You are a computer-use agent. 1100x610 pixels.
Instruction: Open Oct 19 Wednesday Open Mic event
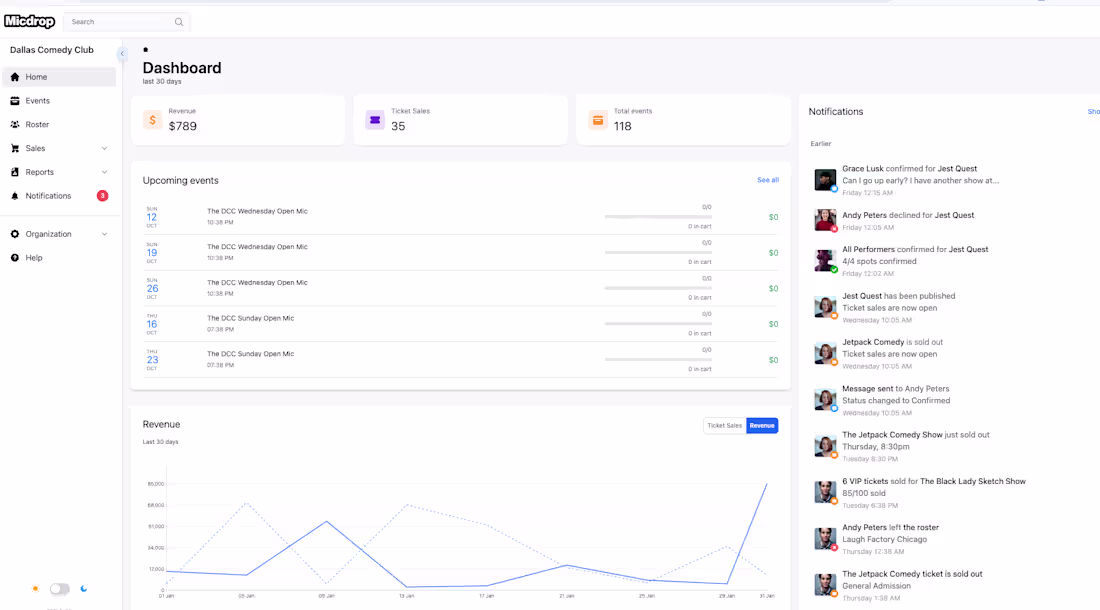[461, 252]
